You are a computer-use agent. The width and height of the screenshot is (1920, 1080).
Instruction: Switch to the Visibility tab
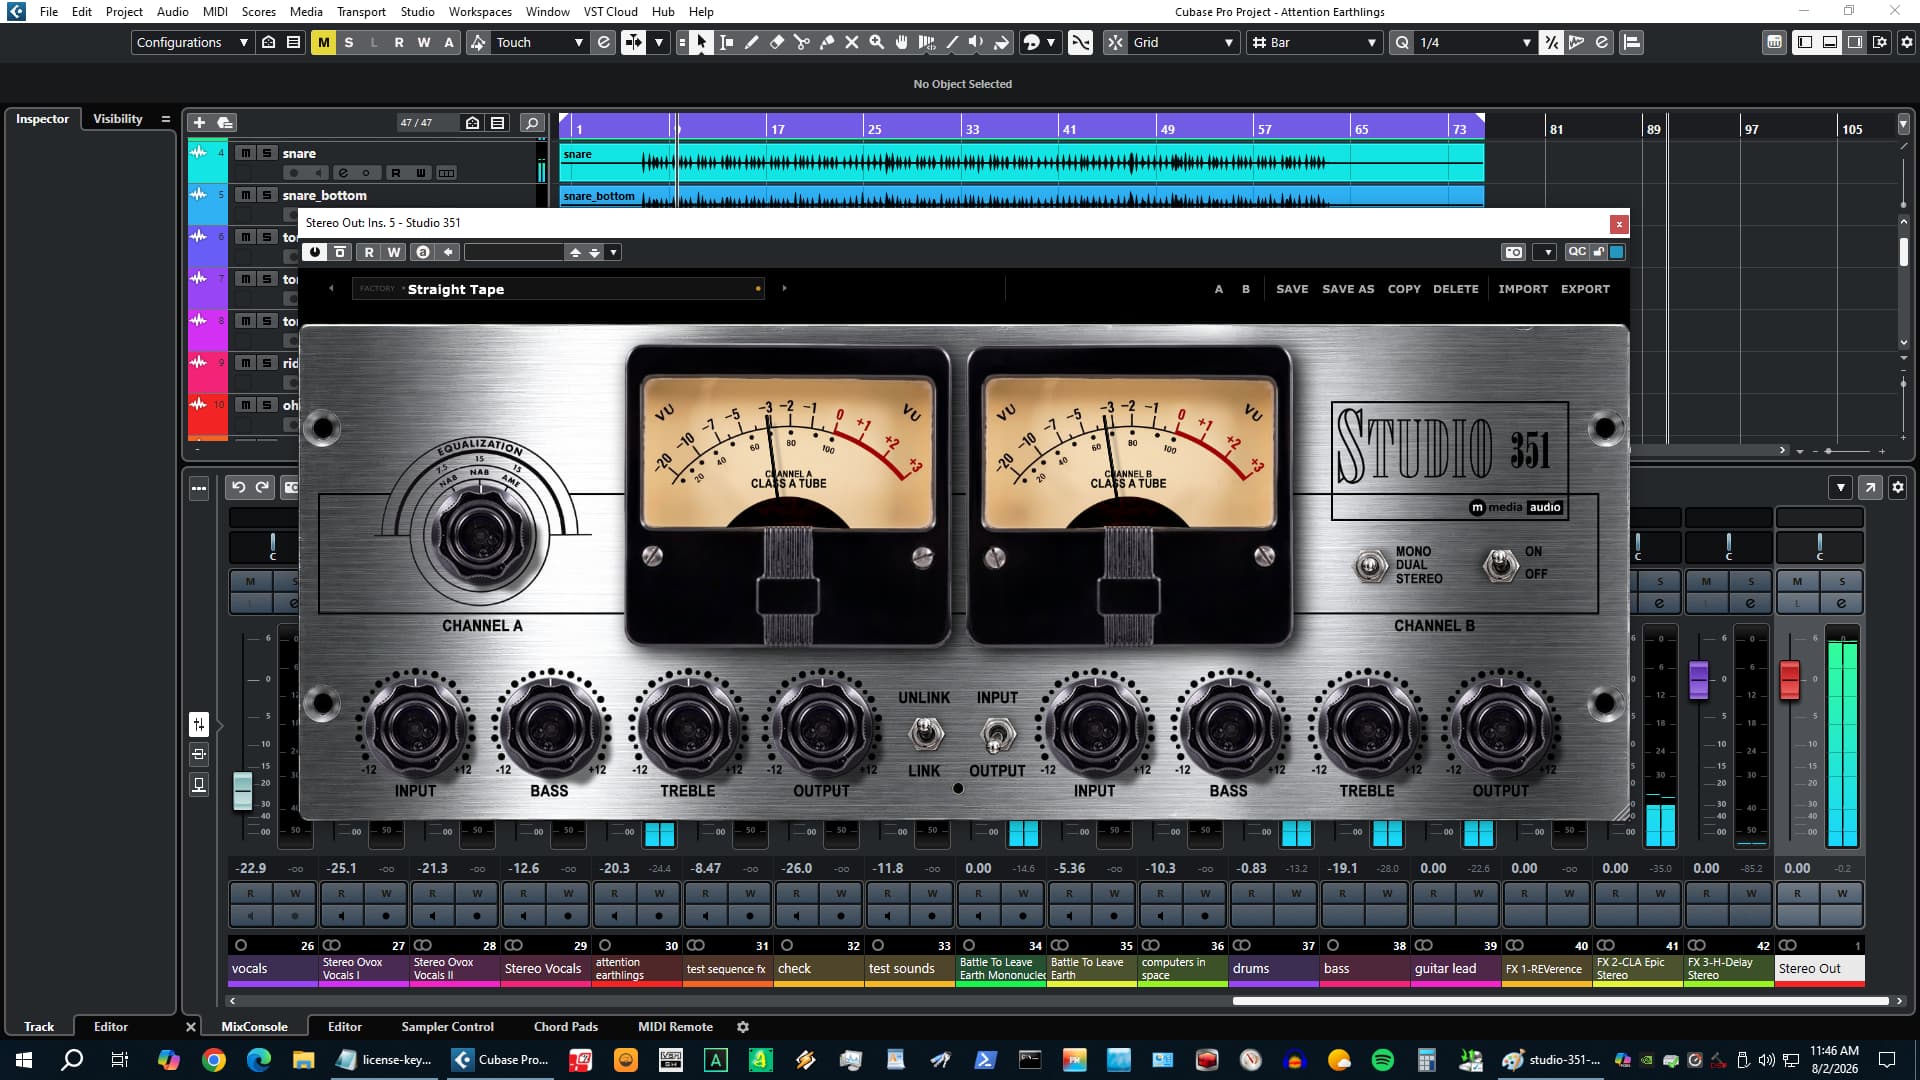coord(117,118)
